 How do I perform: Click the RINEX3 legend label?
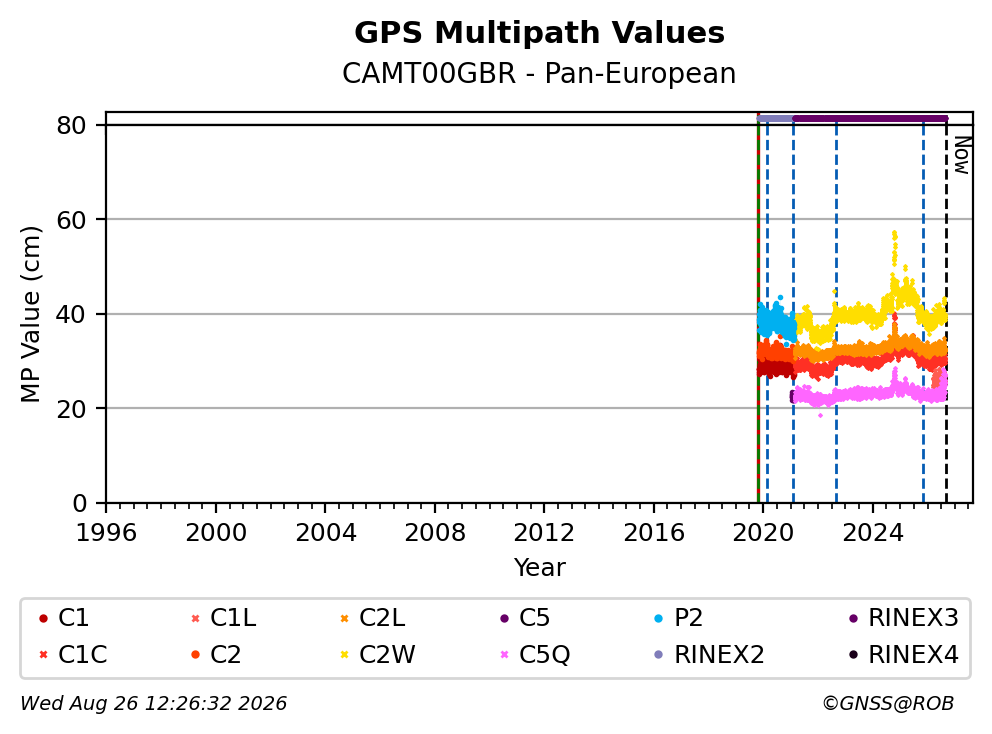point(914,618)
